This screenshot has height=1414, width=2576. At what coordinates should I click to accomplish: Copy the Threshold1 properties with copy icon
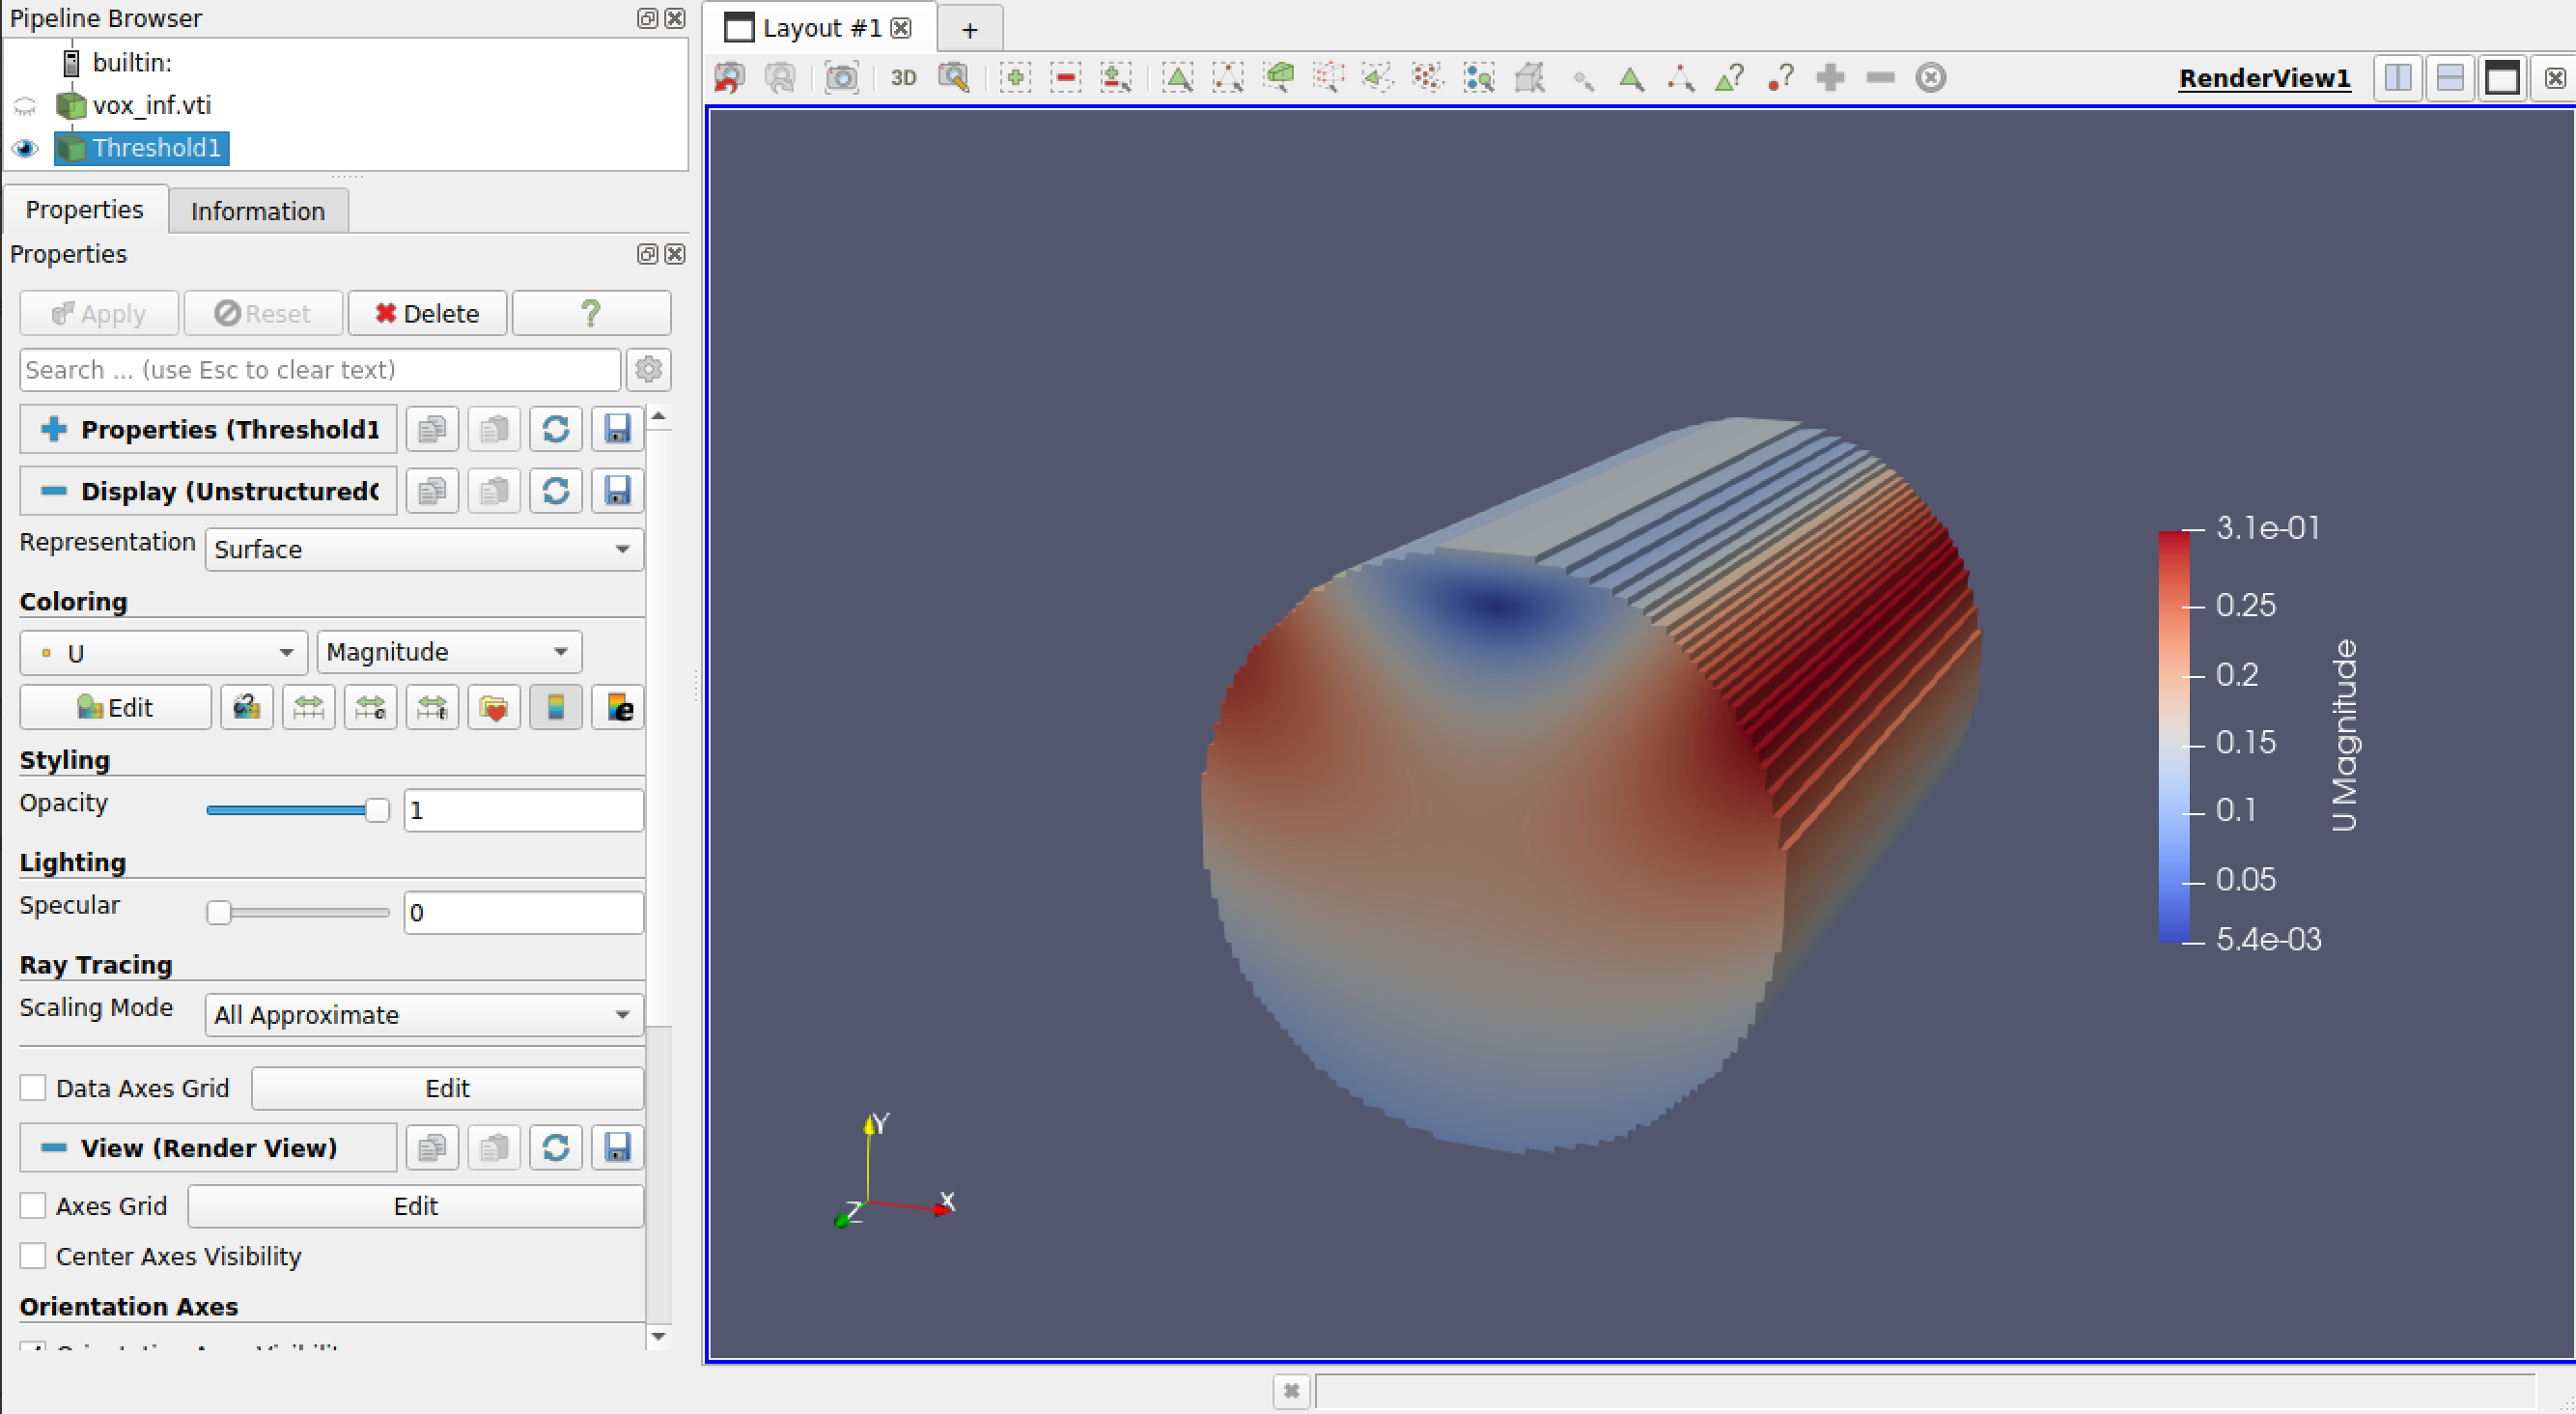431,429
